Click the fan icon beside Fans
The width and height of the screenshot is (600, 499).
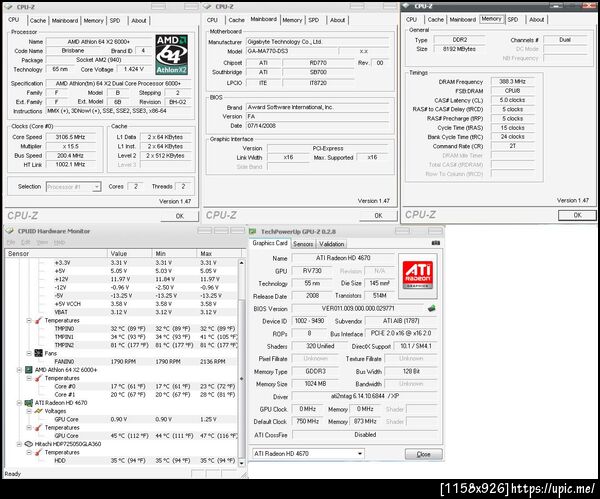click(38, 353)
